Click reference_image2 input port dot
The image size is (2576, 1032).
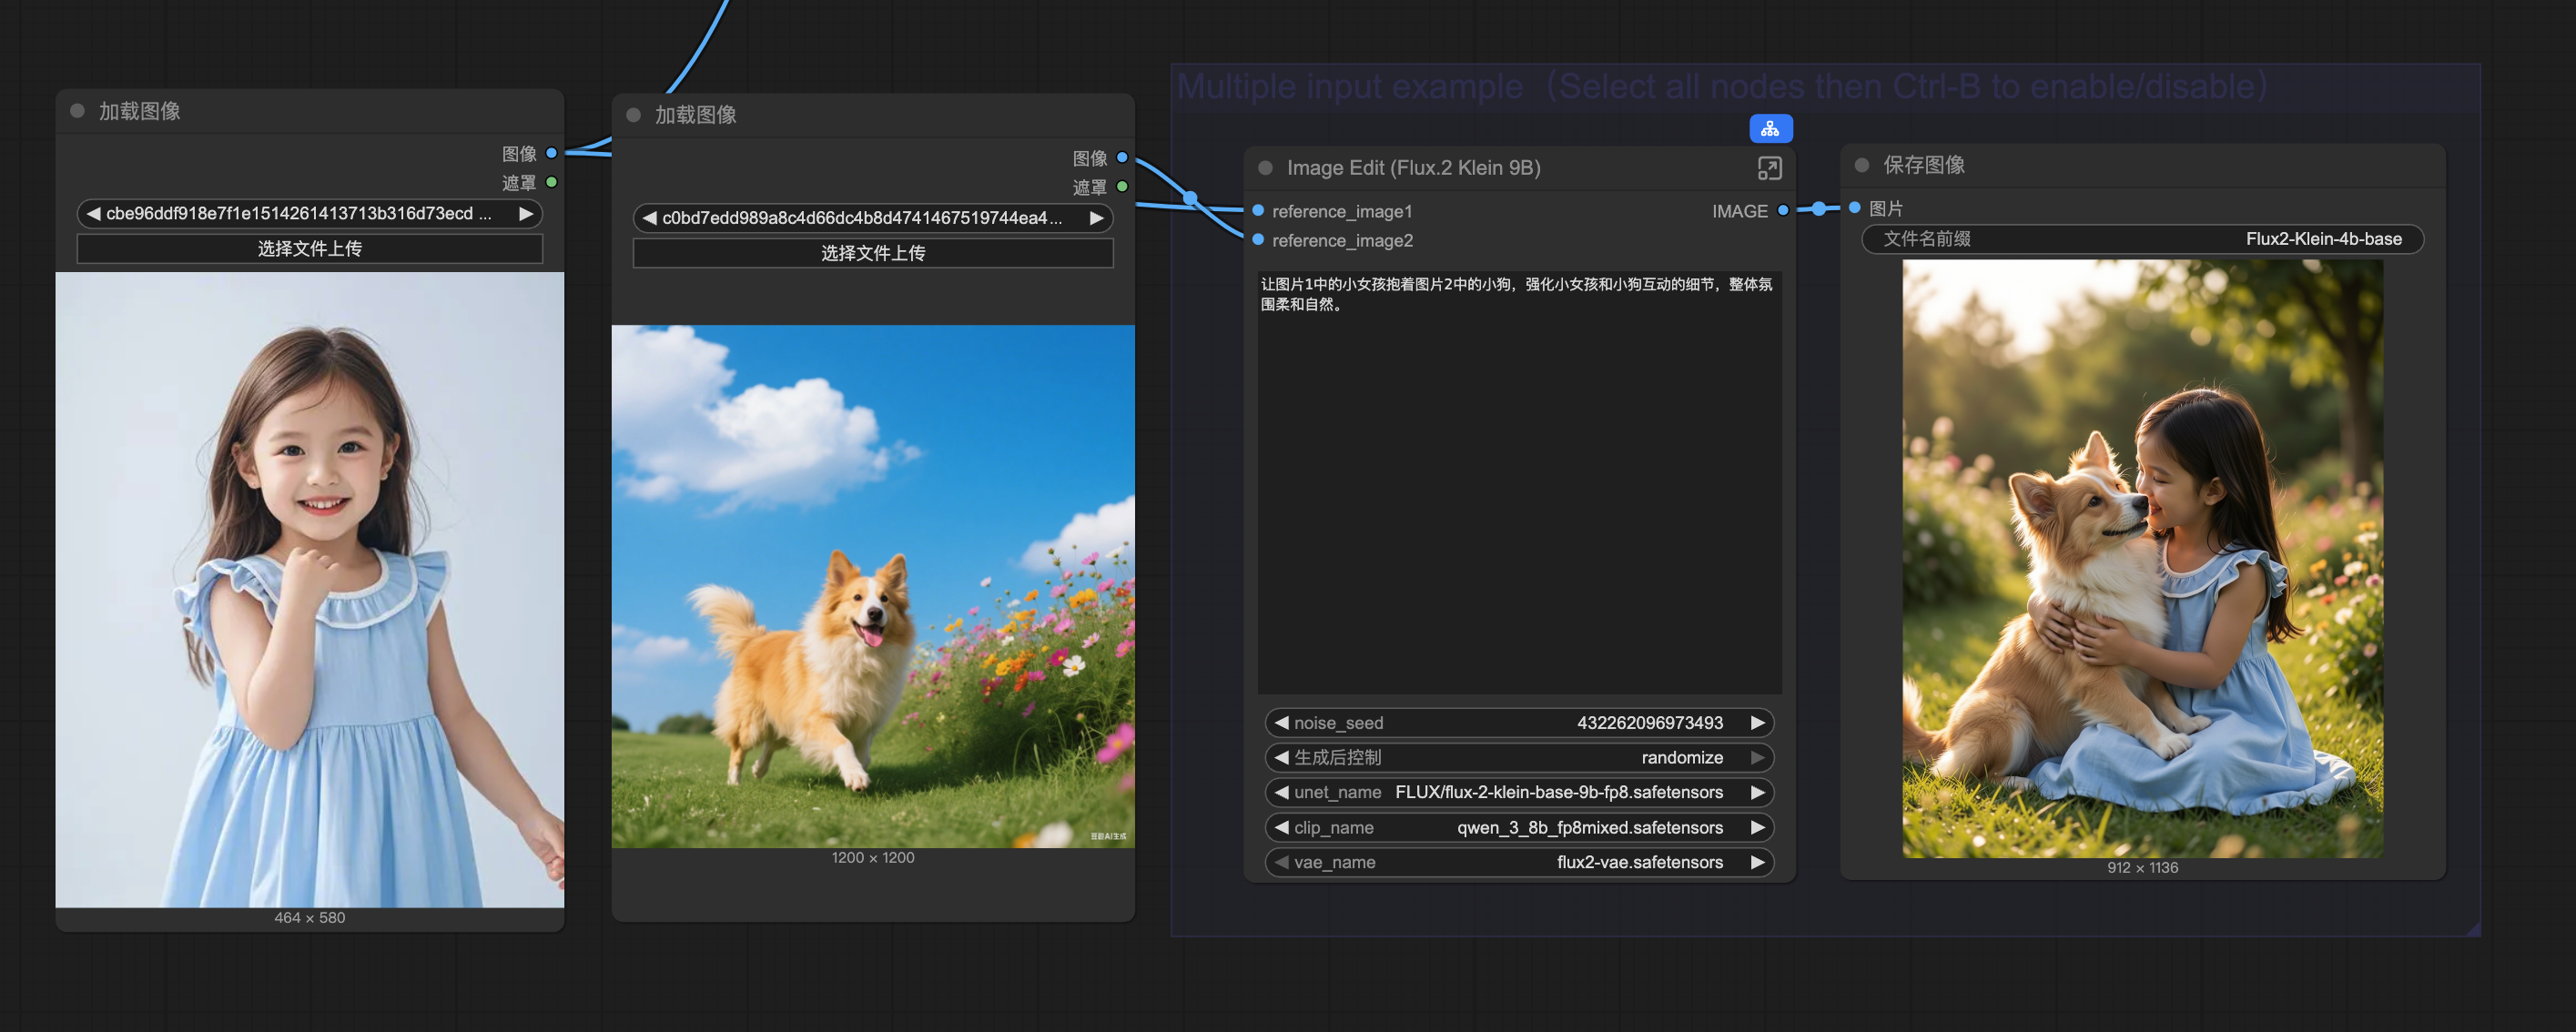coord(1259,240)
